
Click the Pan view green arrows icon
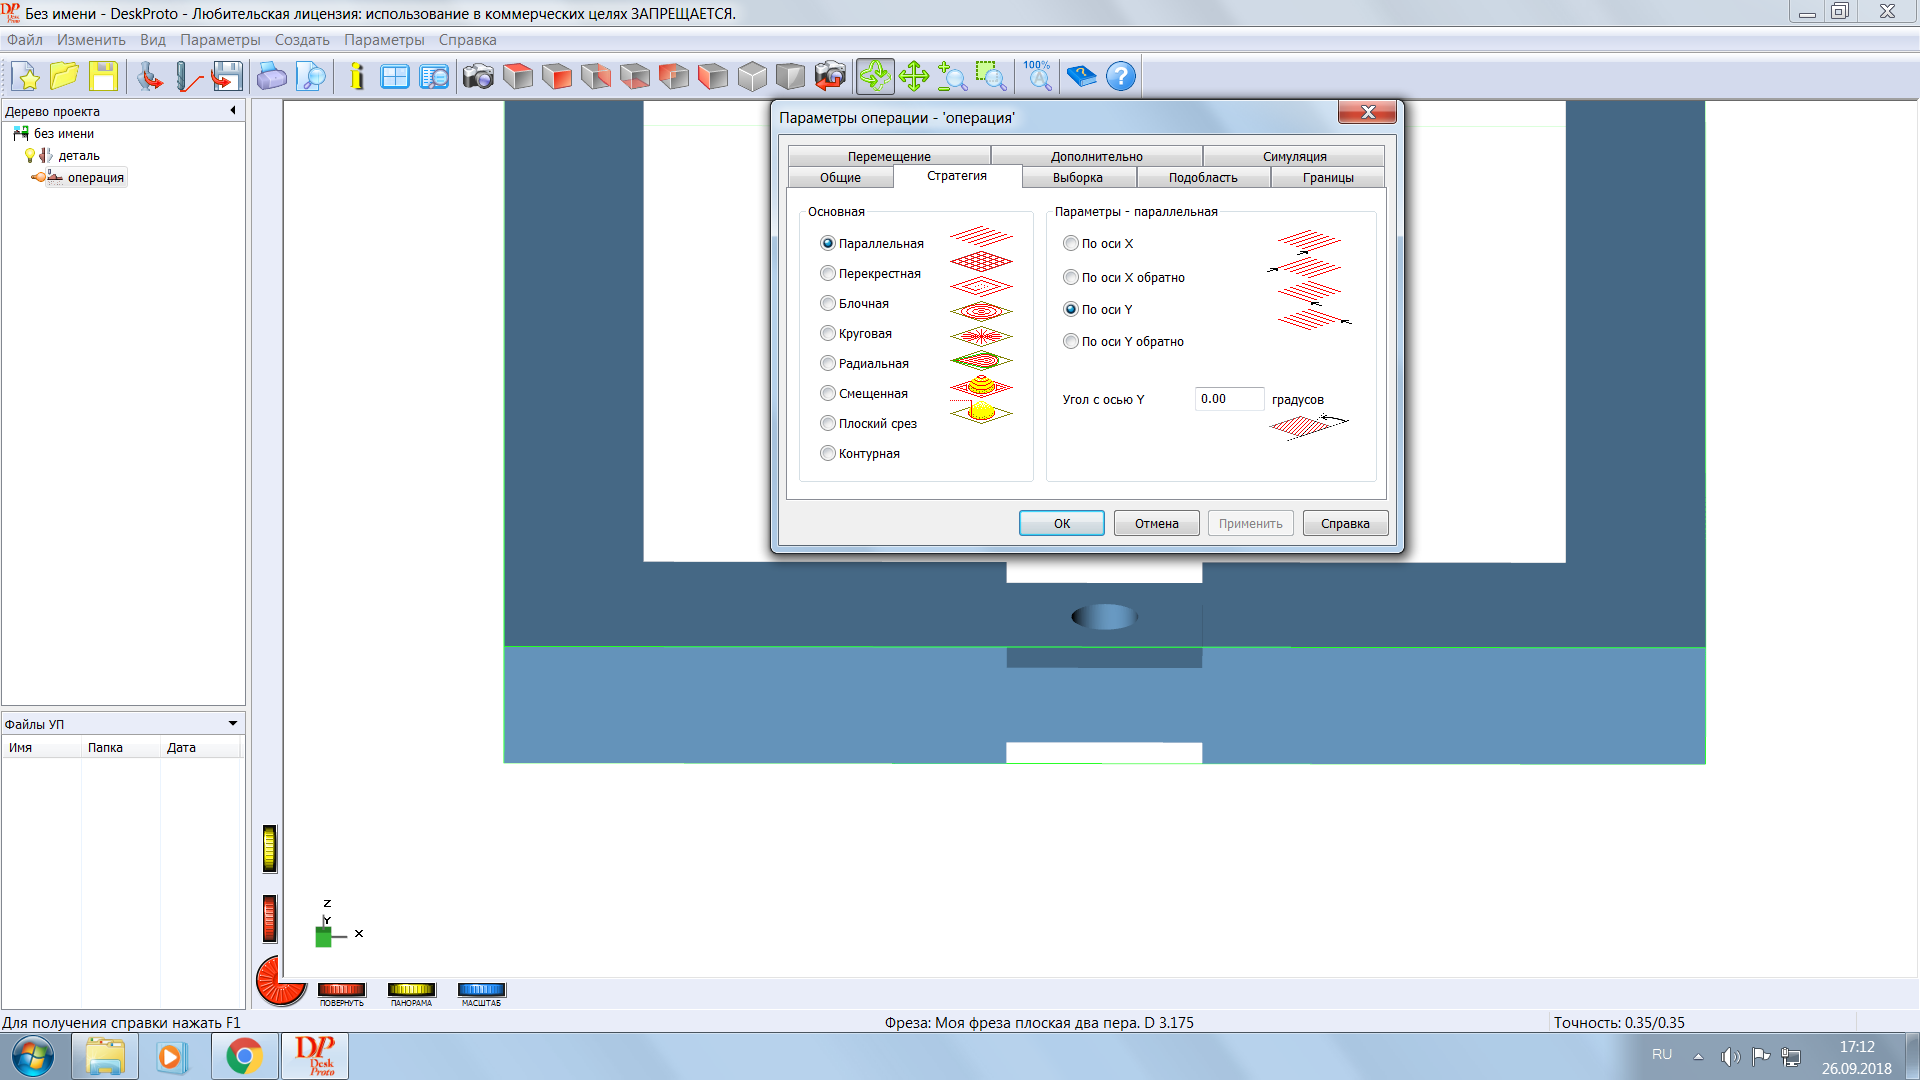point(913,77)
